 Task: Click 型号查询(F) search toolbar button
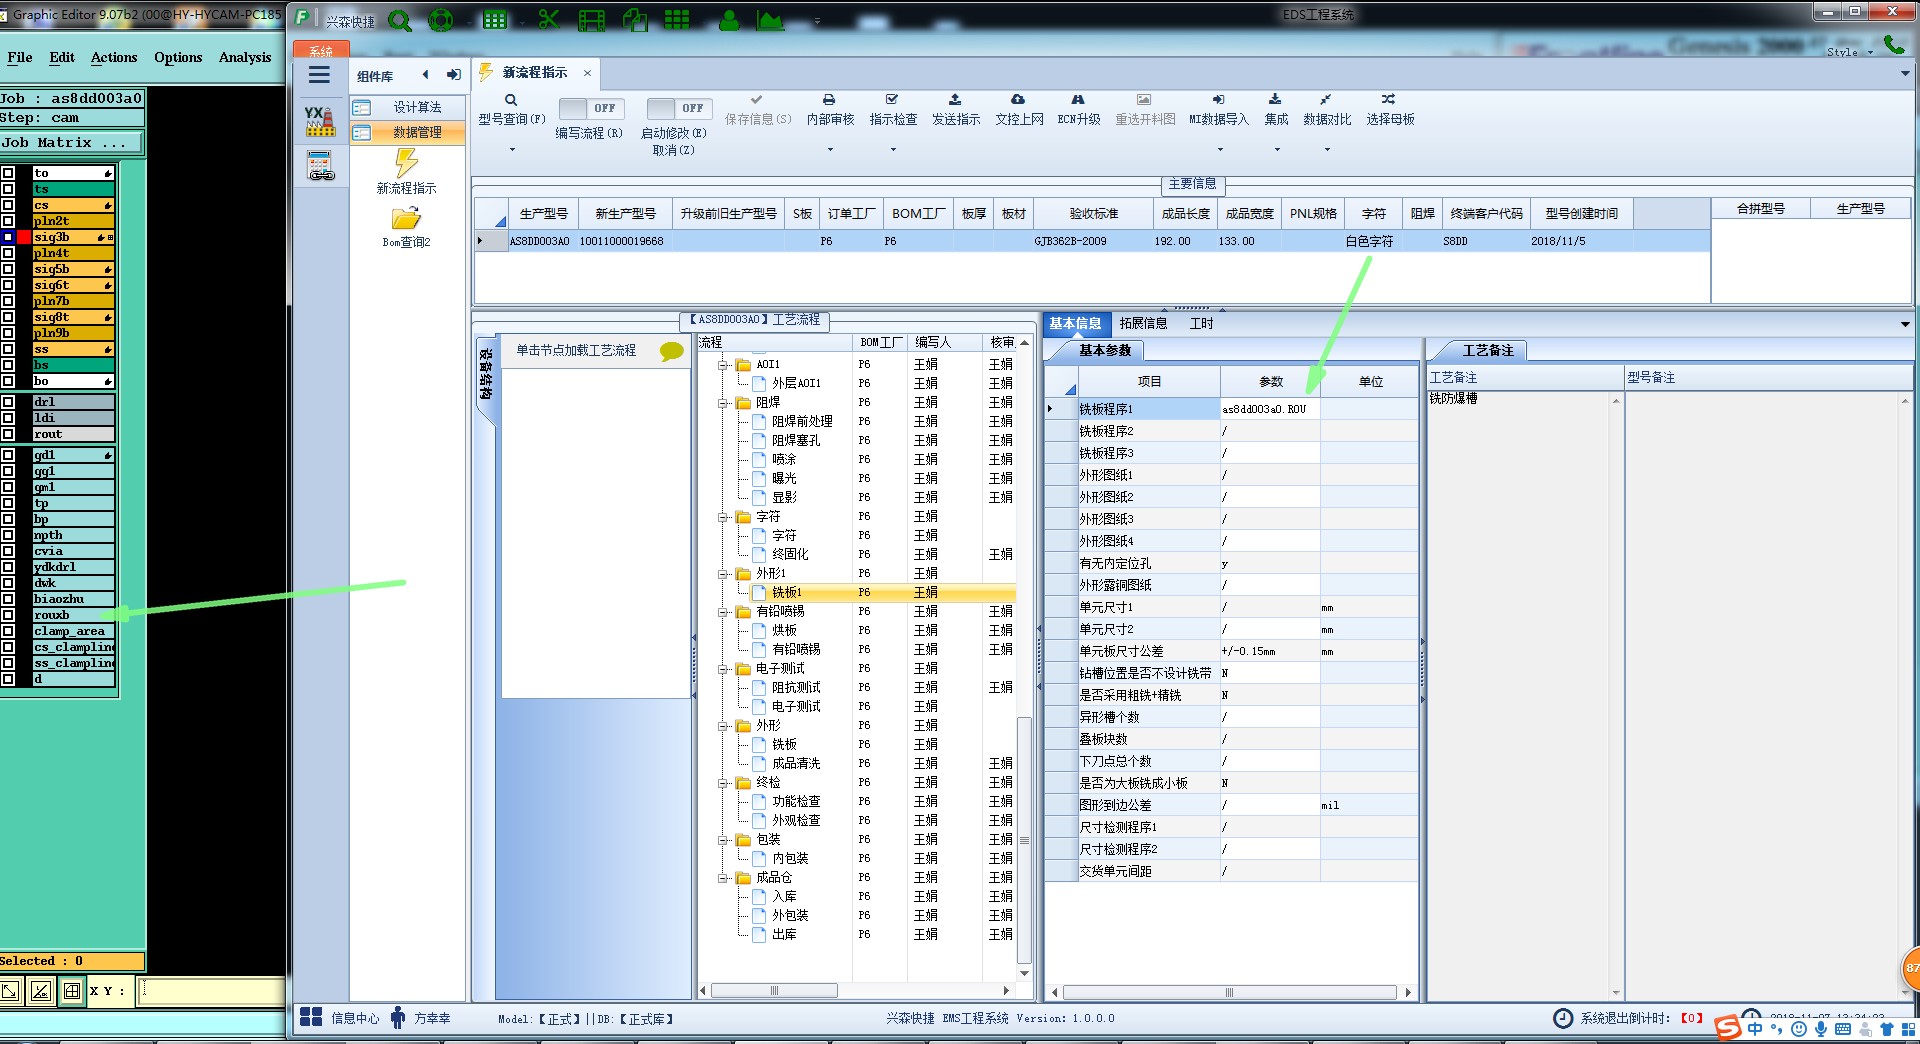pos(511,110)
